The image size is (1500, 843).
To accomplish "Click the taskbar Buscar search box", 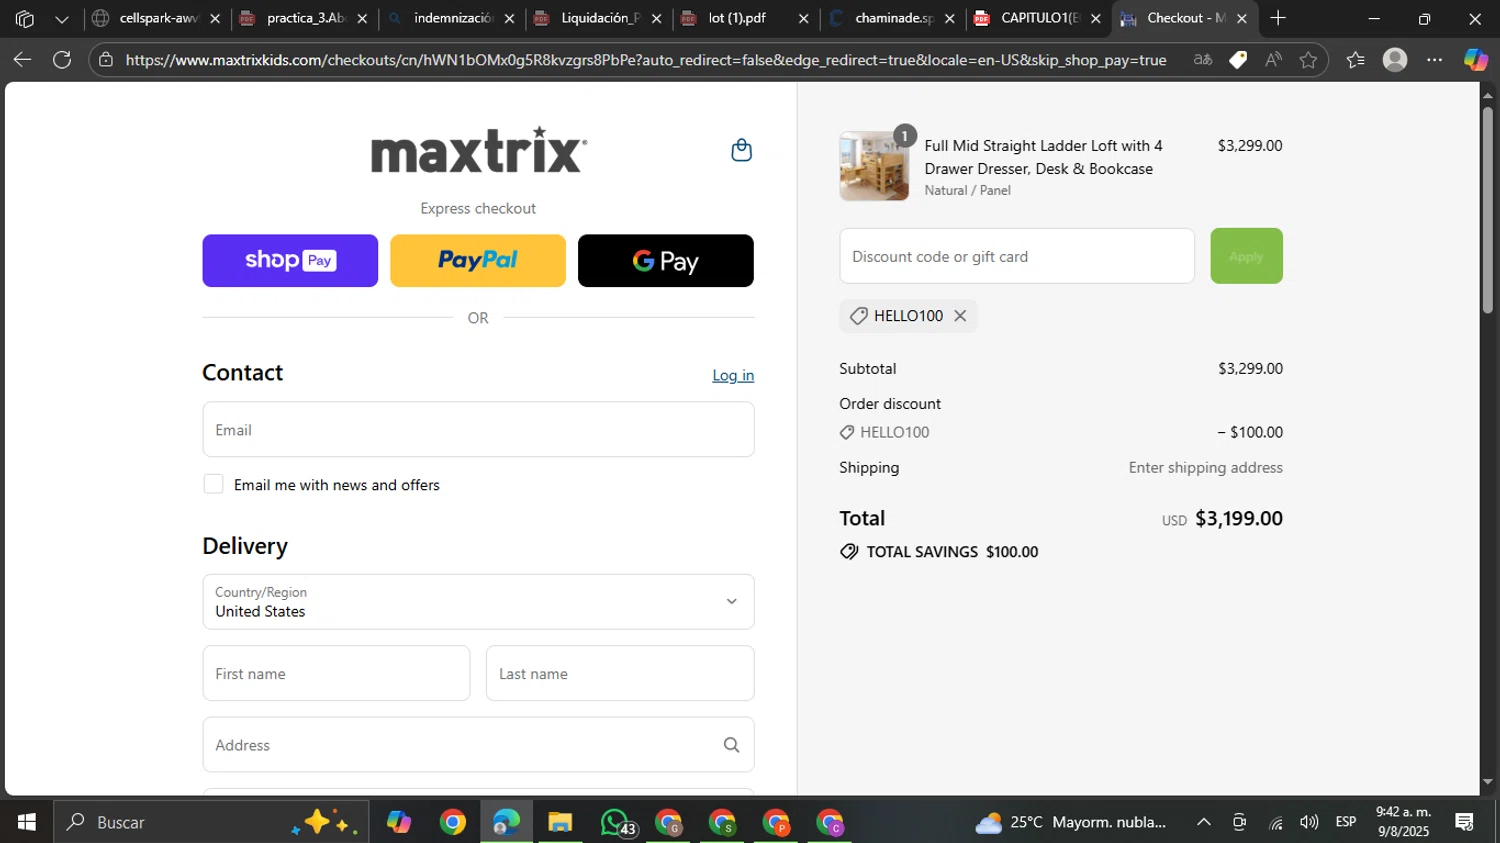I will [211, 822].
